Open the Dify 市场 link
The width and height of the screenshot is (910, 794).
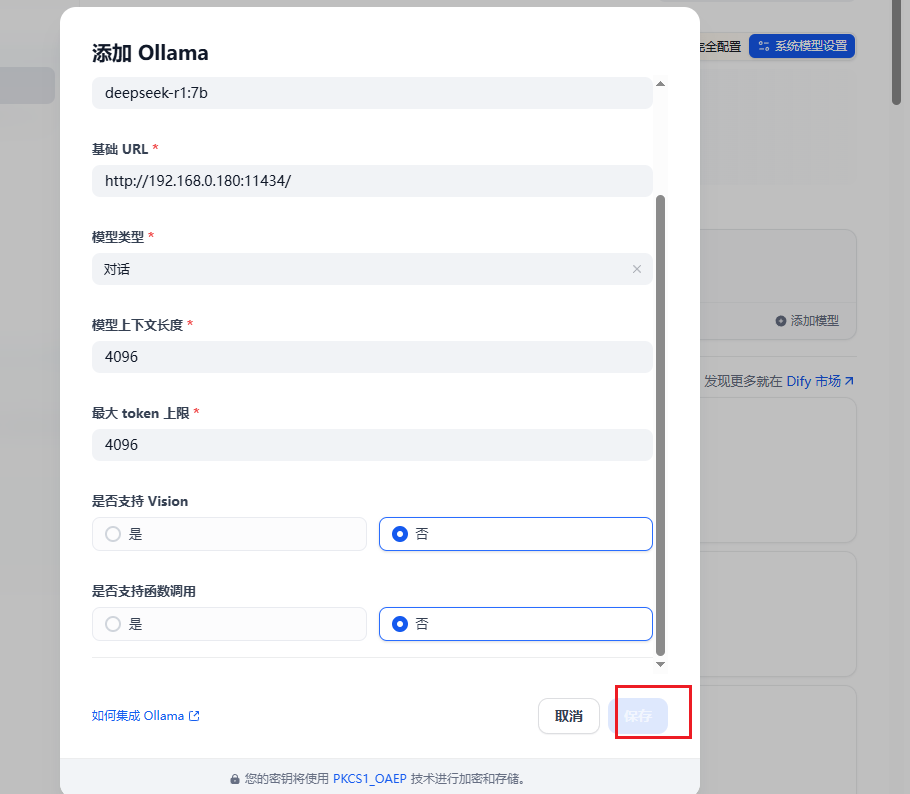click(x=814, y=381)
